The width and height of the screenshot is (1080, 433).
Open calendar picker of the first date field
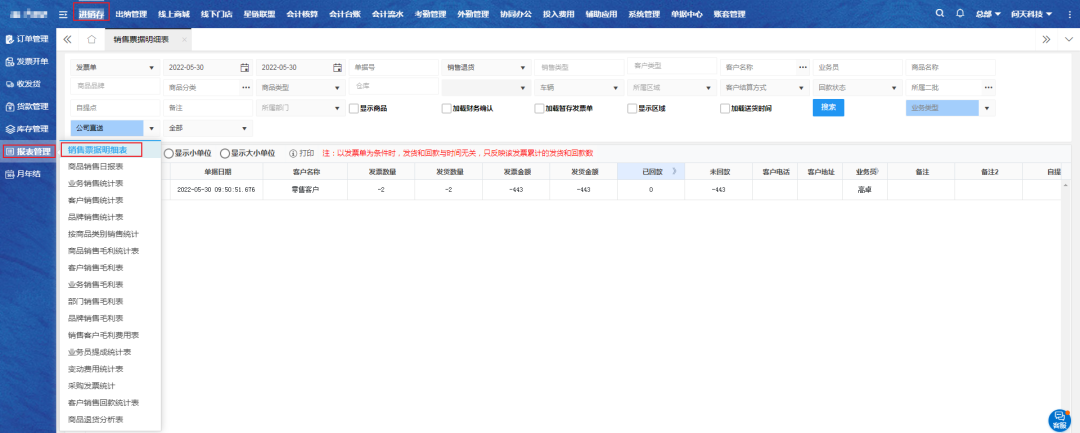244,67
